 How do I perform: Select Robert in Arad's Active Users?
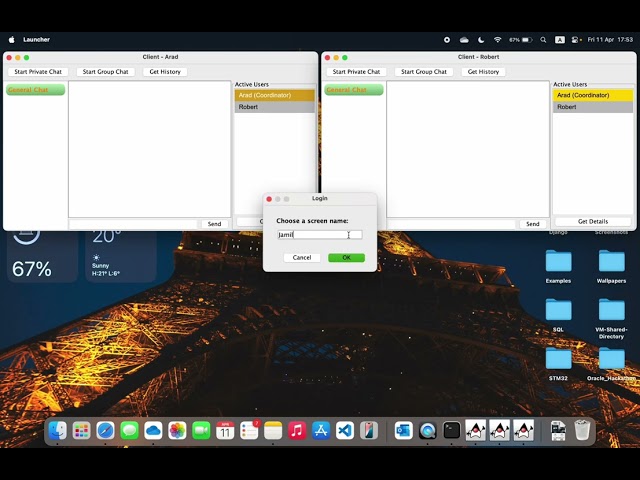click(274, 107)
